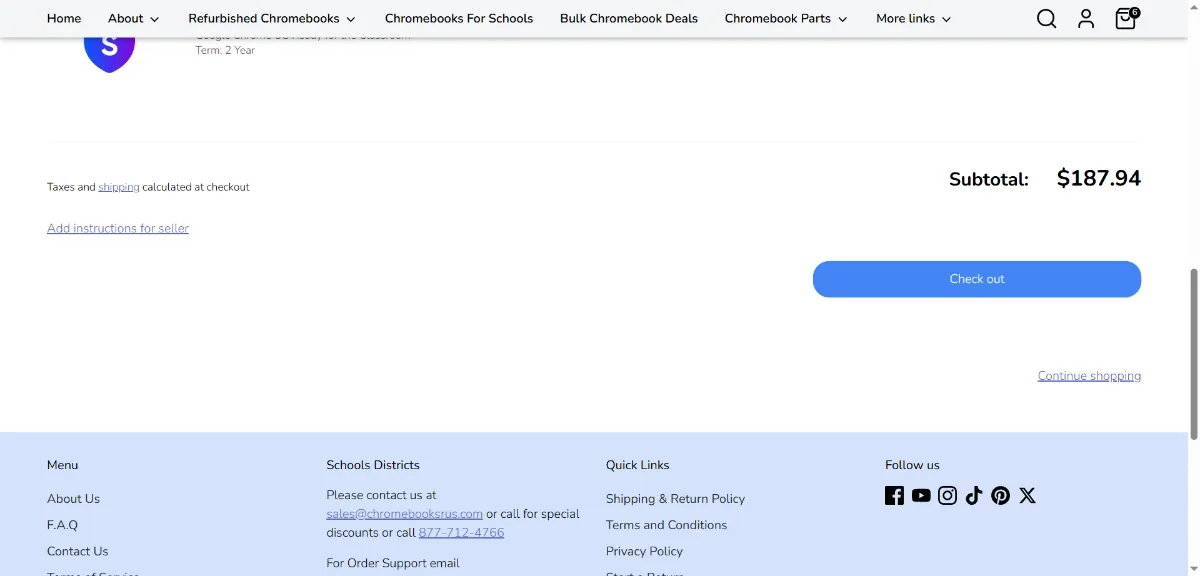This screenshot has width=1200, height=576.
Task: Click the $187.94 subtotal amount
Action: 1098,178
